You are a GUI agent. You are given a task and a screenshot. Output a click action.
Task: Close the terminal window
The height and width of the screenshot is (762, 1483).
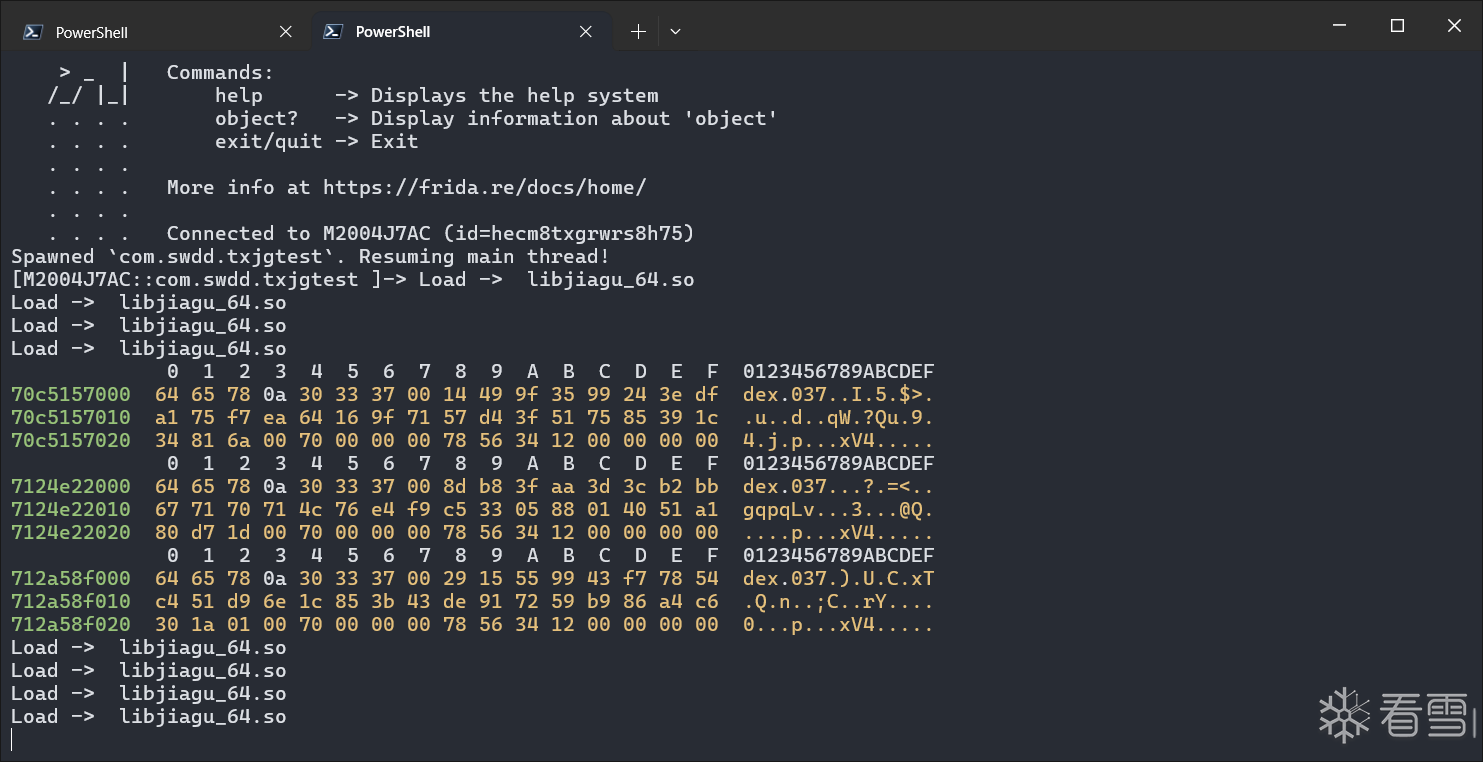pyautogui.click(x=1454, y=26)
